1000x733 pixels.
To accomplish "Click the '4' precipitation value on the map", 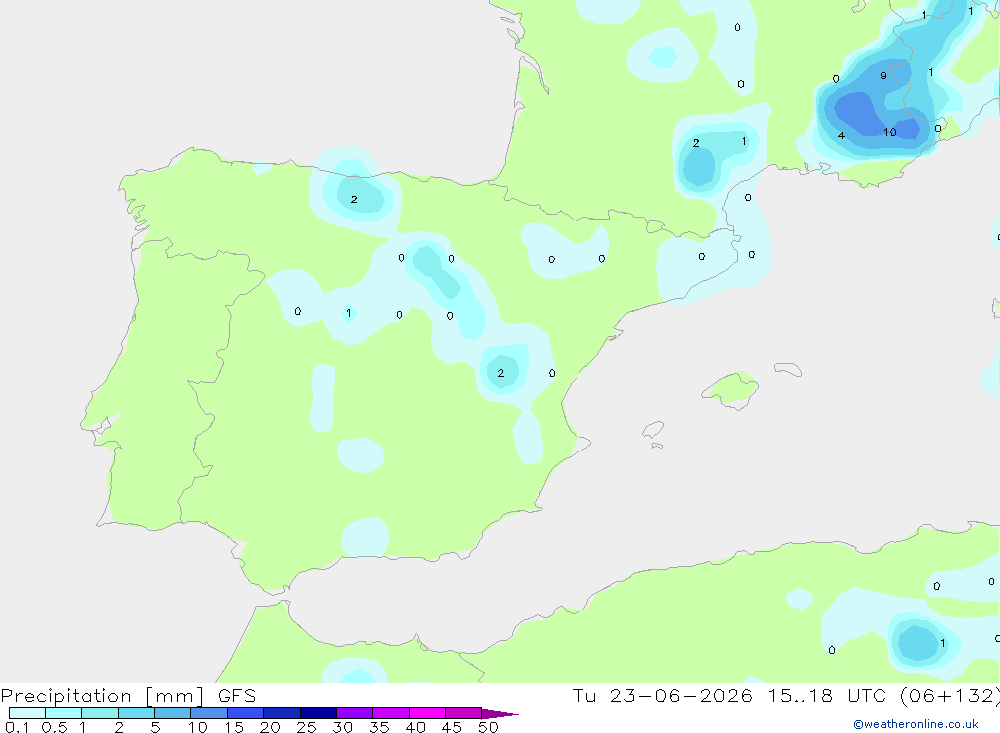I will tap(841, 135).
